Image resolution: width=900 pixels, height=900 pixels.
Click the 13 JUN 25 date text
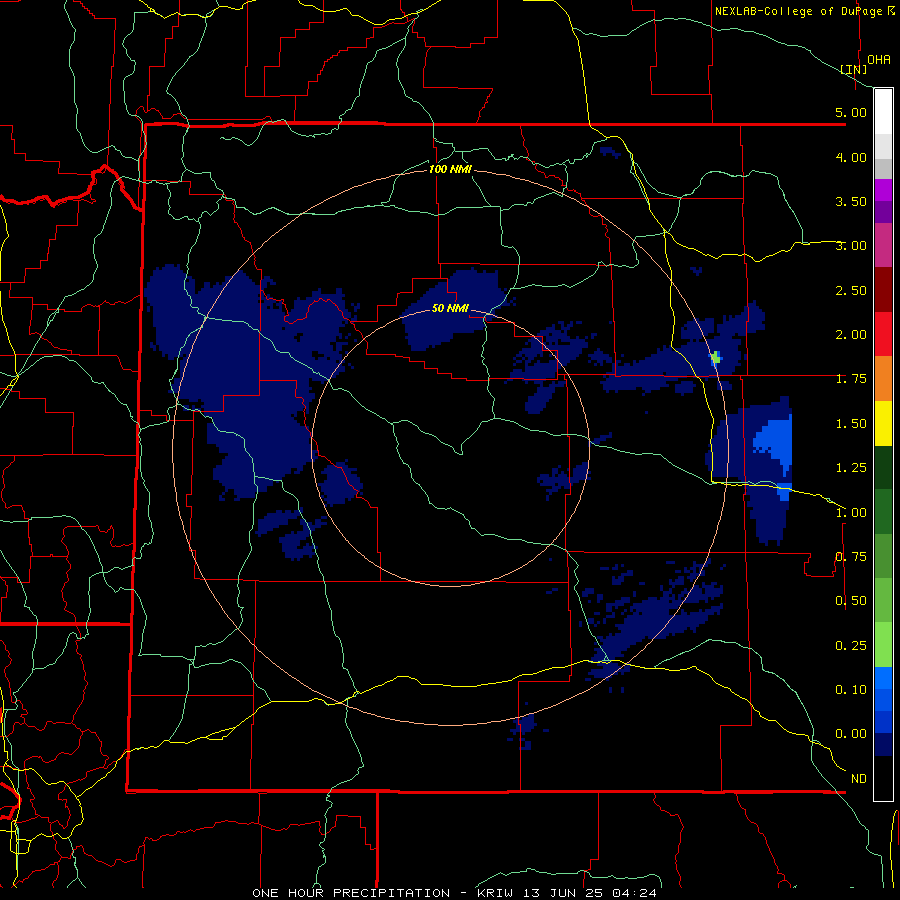click(x=562, y=893)
